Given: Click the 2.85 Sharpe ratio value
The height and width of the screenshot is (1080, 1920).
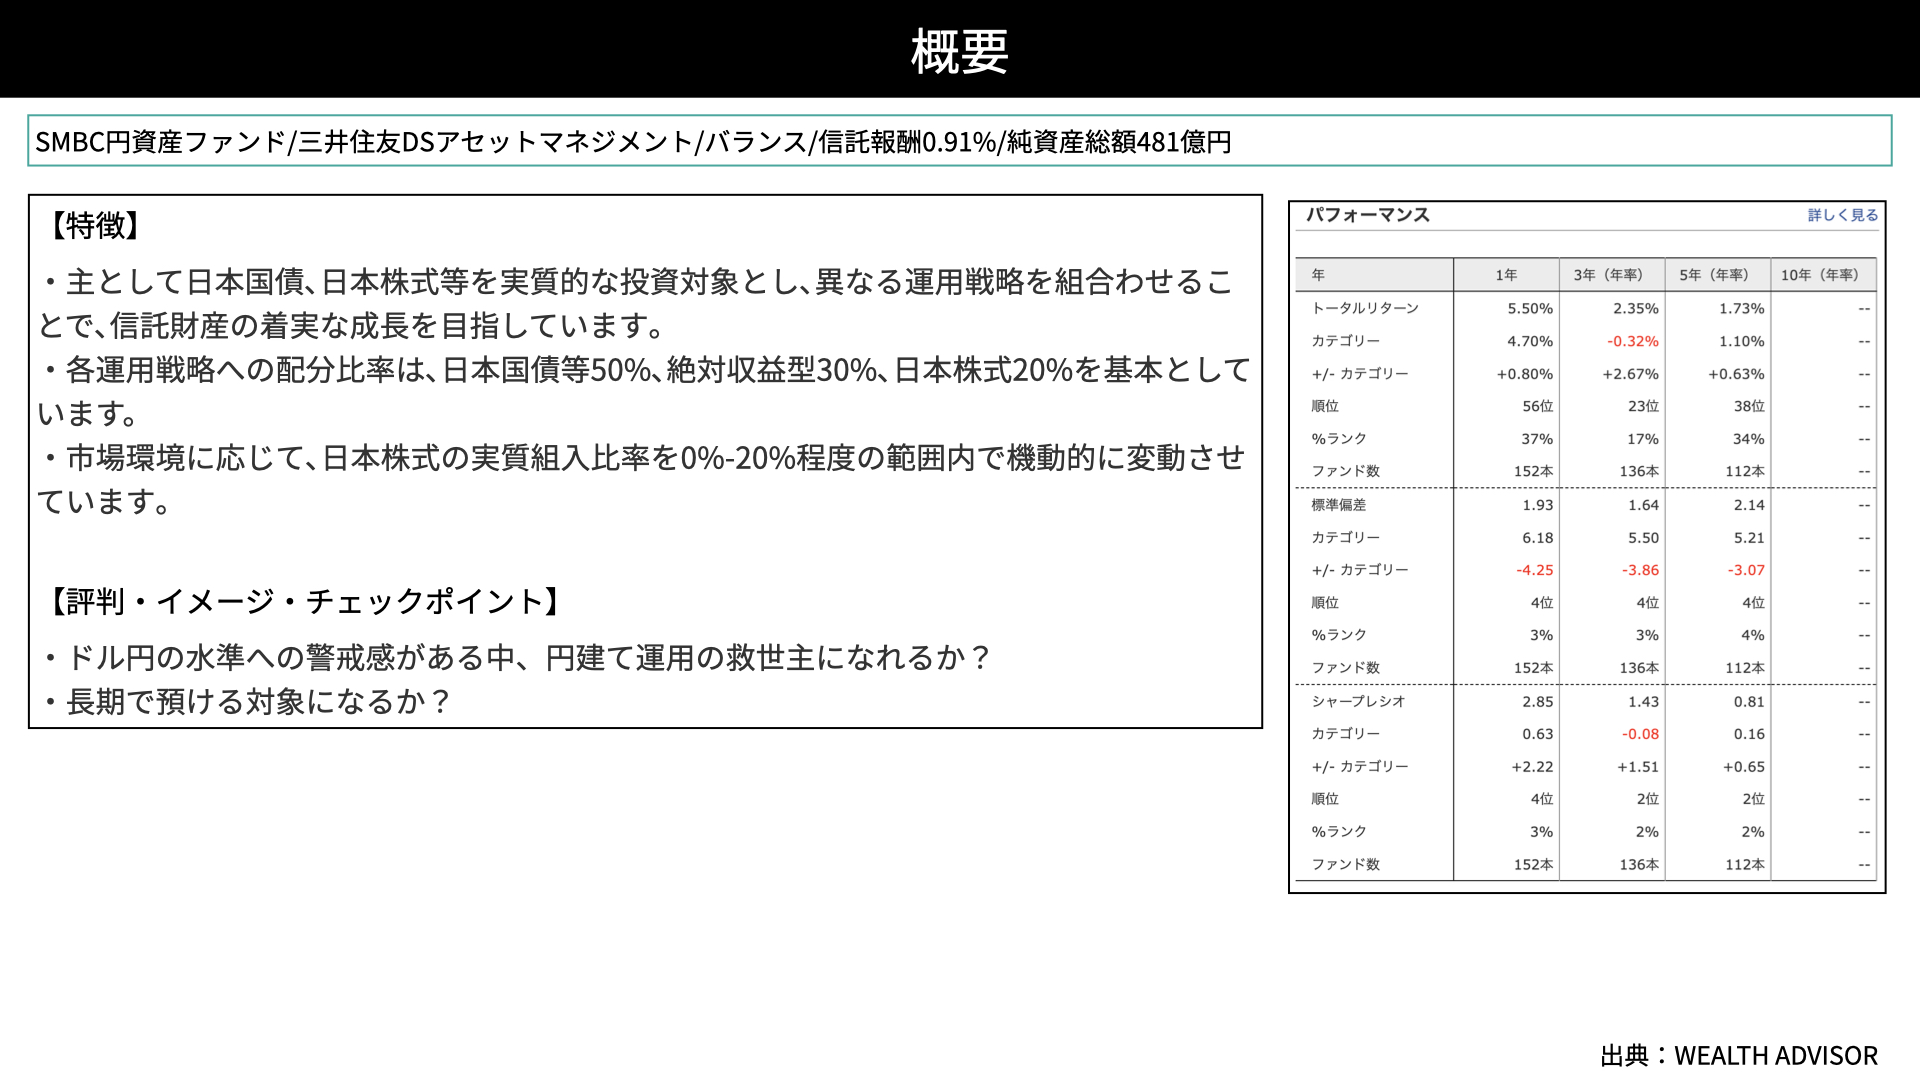Looking at the screenshot, I should tap(1538, 702).
